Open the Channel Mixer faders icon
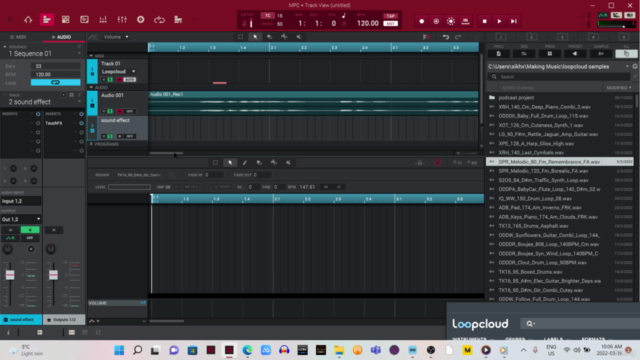This screenshot has width=640, height=360. (x=122, y=20)
